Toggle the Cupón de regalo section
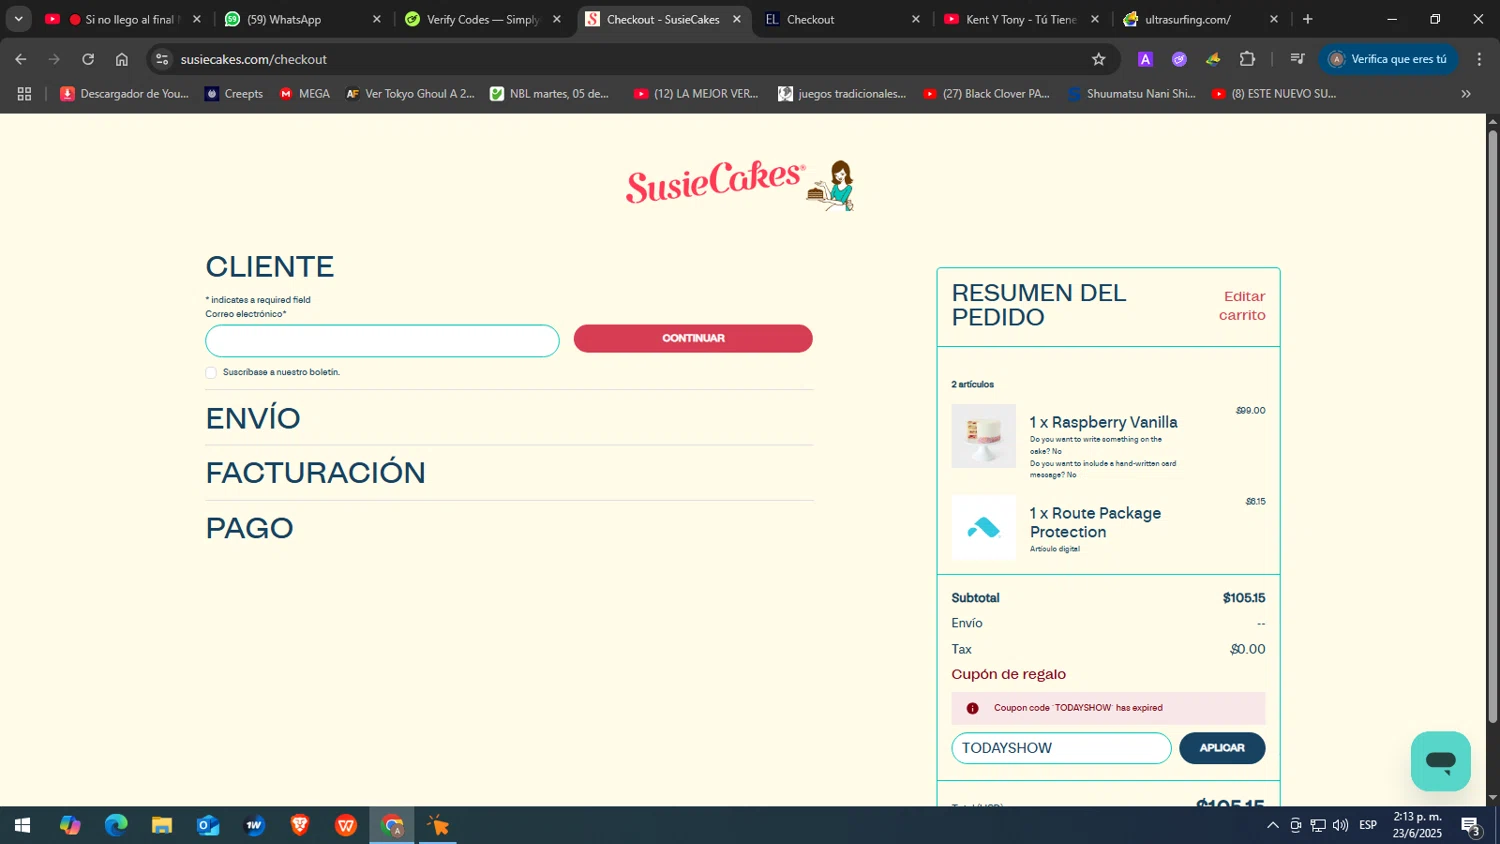The height and width of the screenshot is (844, 1500). click(1008, 674)
